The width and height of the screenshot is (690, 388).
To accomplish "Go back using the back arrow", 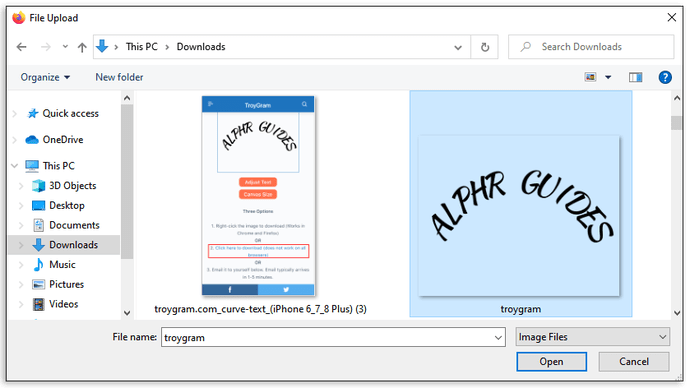I will point(21,47).
